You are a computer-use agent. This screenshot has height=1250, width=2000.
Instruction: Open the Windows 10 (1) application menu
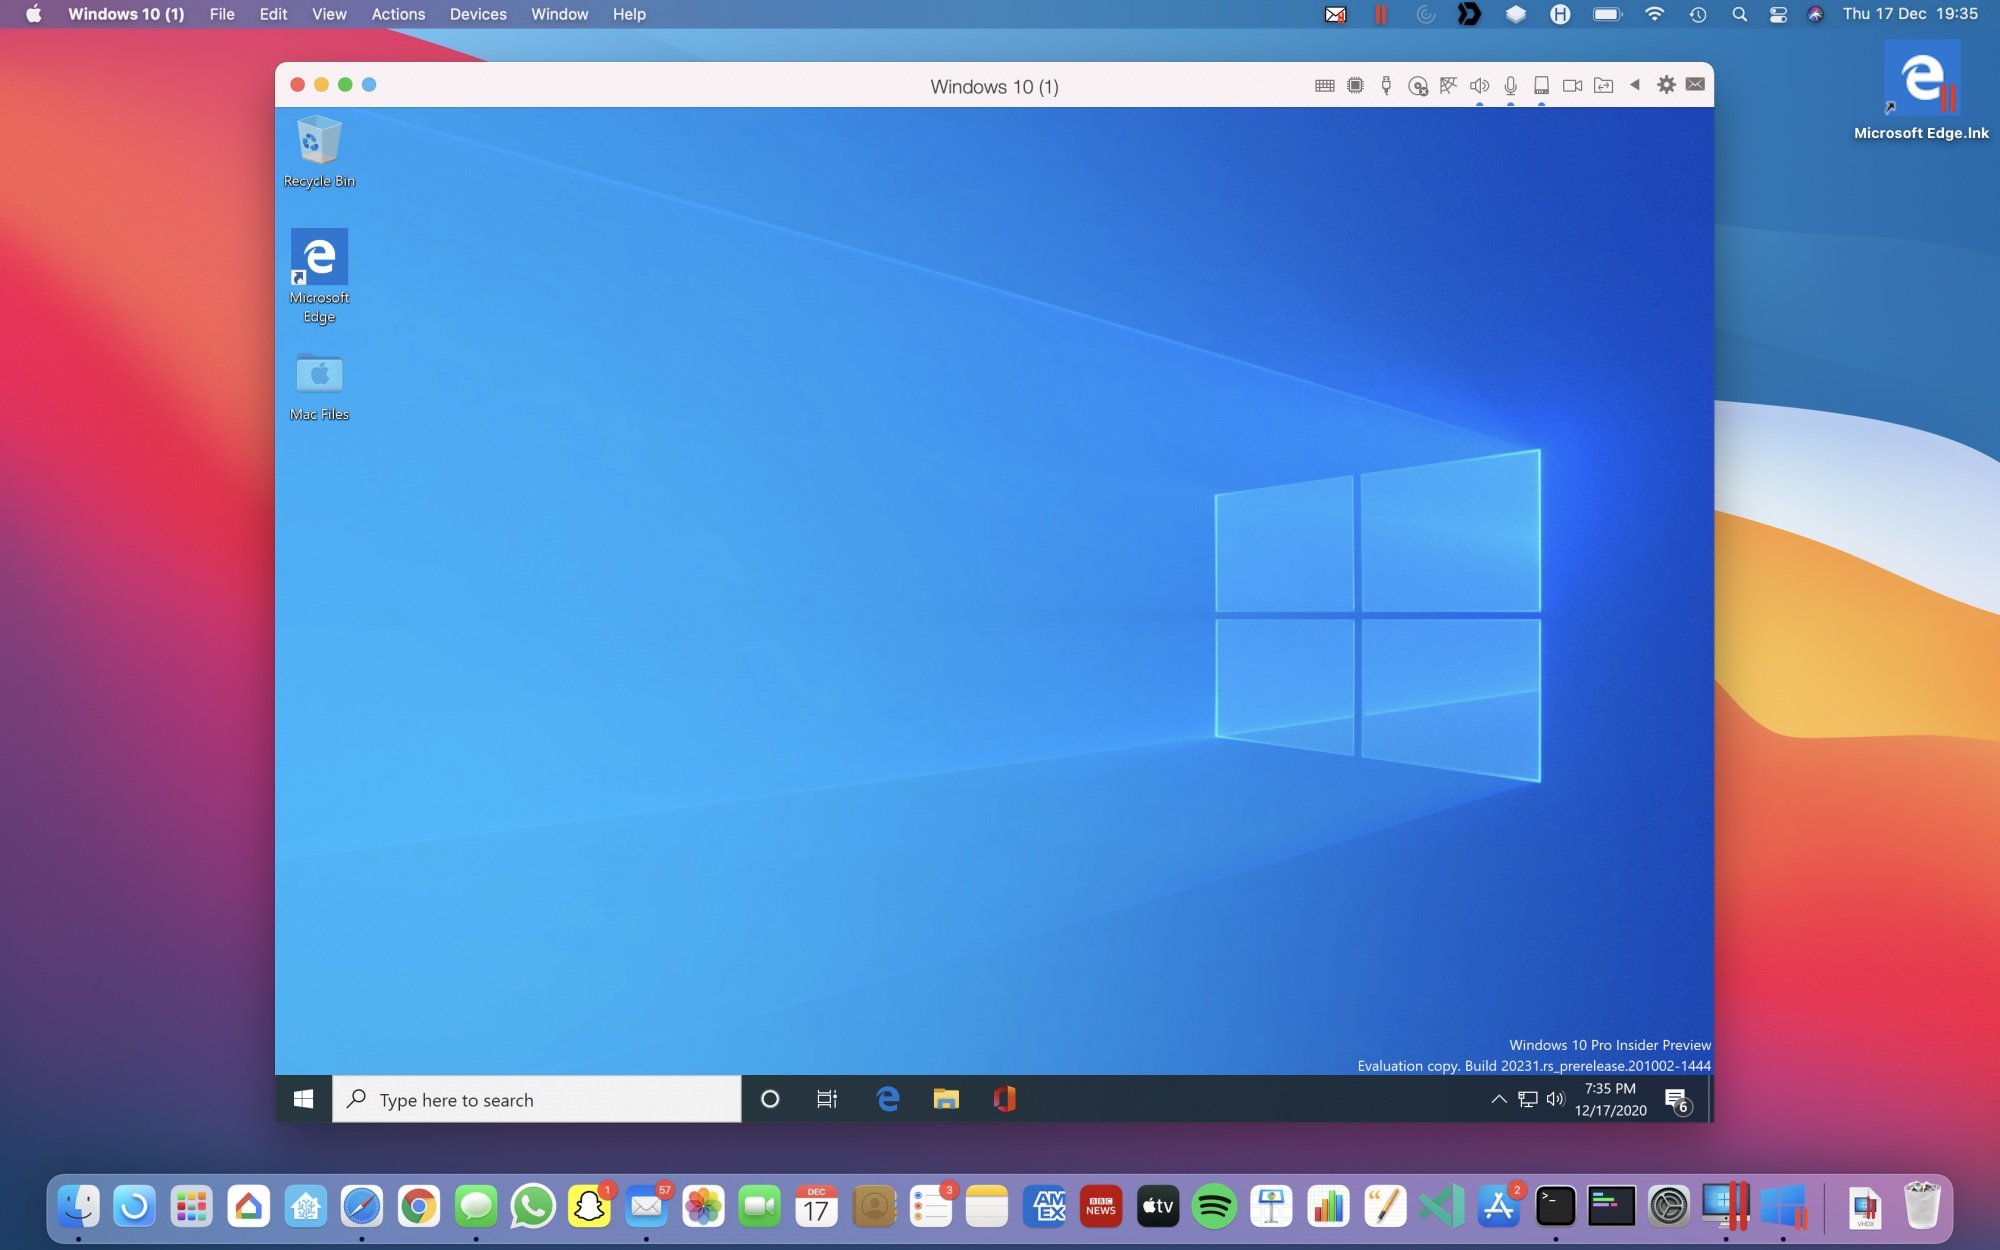point(124,14)
